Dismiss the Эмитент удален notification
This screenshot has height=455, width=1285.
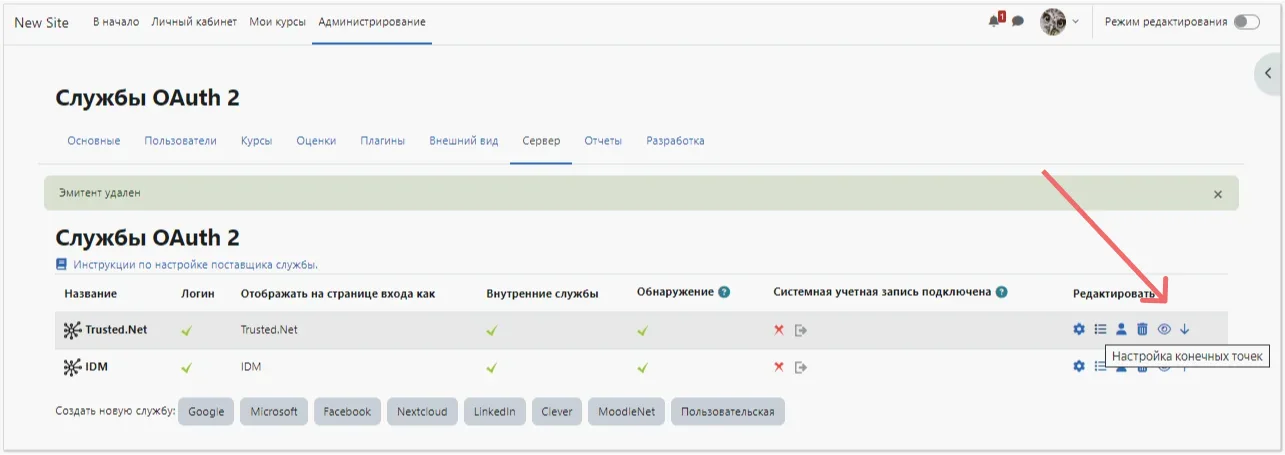pyautogui.click(x=1217, y=194)
